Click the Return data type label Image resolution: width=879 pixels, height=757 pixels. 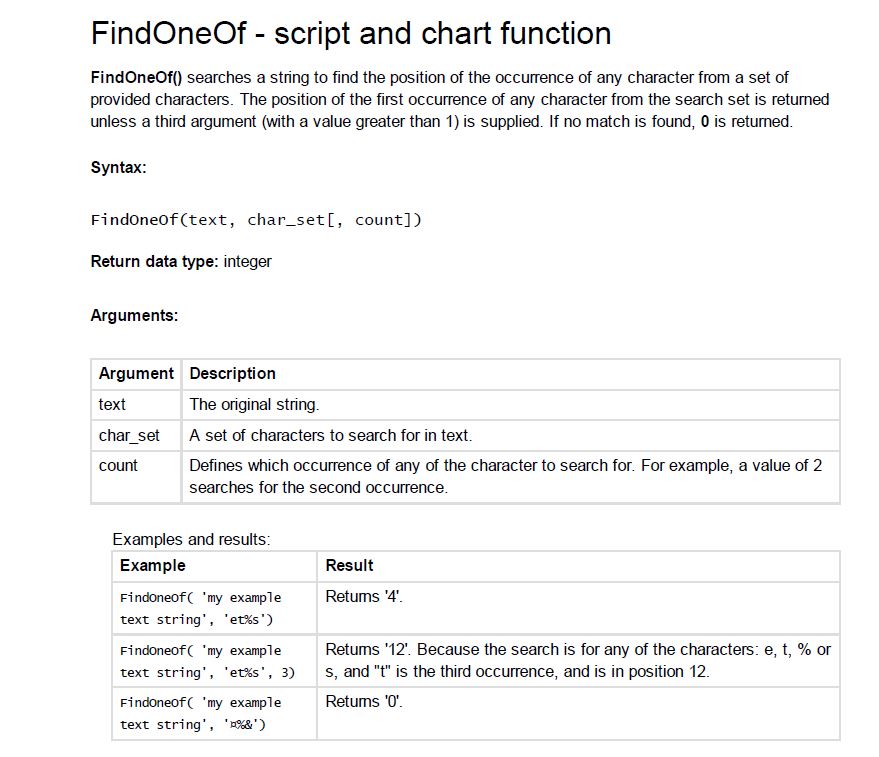154,261
